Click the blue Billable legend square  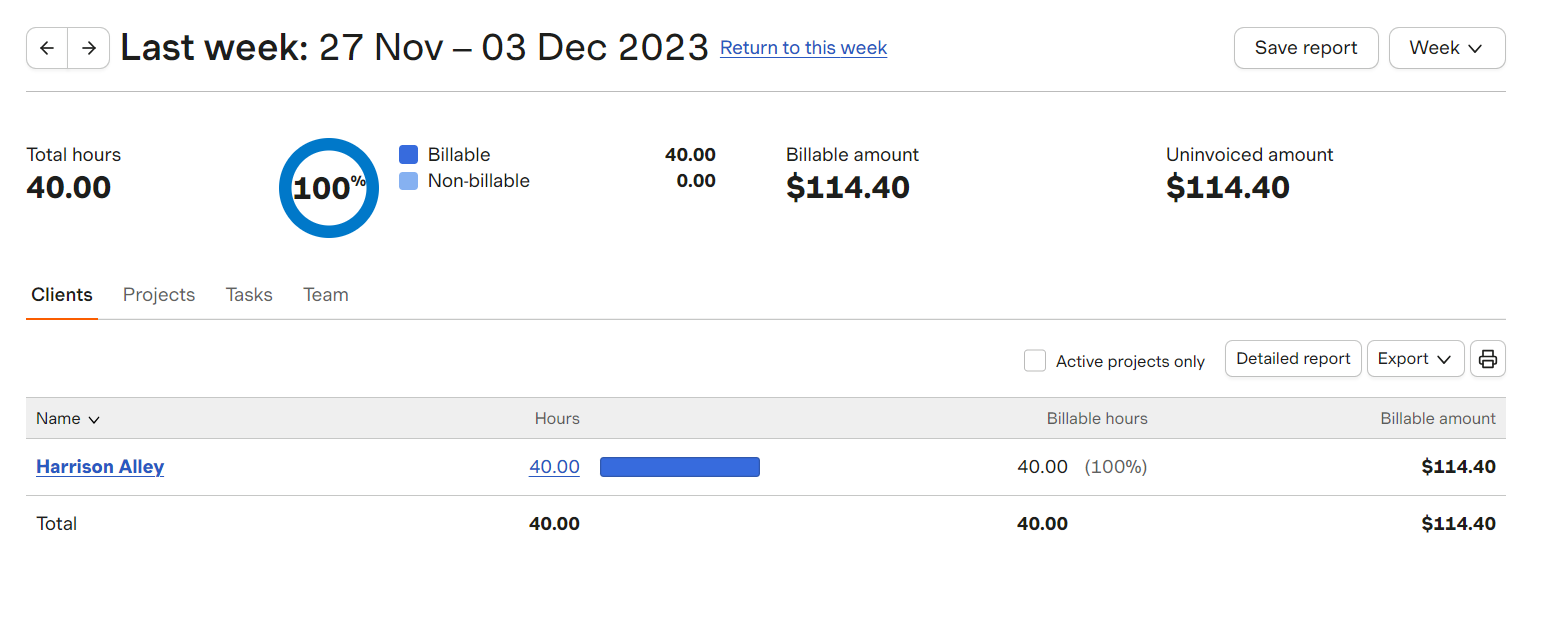coord(408,155)
